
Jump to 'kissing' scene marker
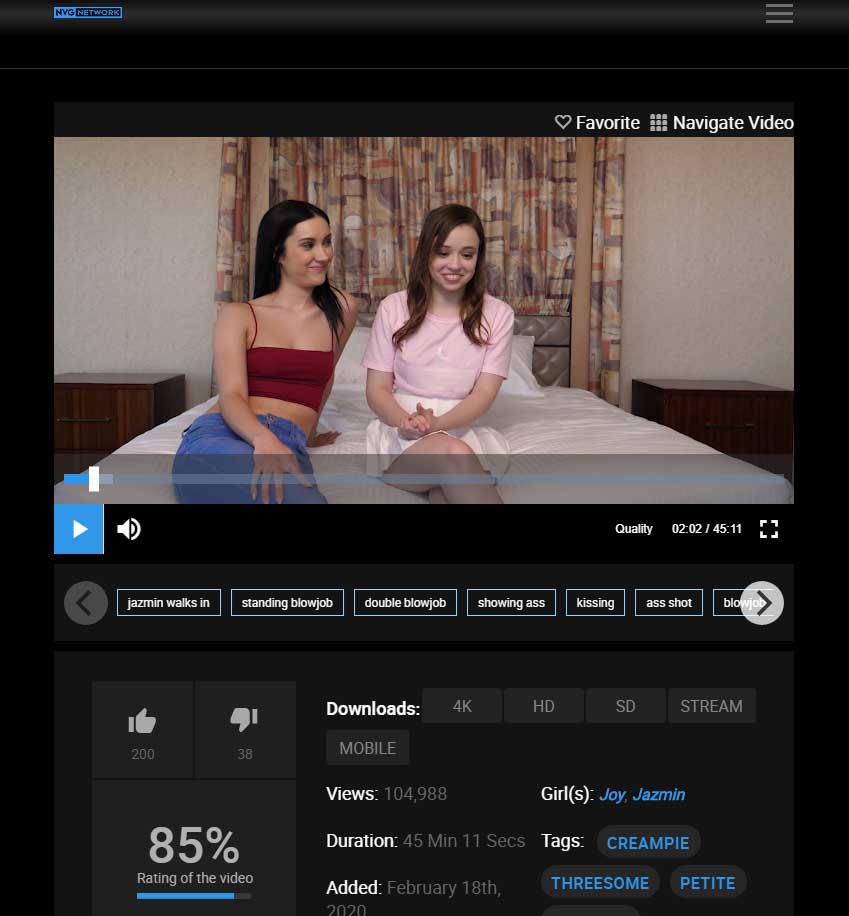point(595,603)
